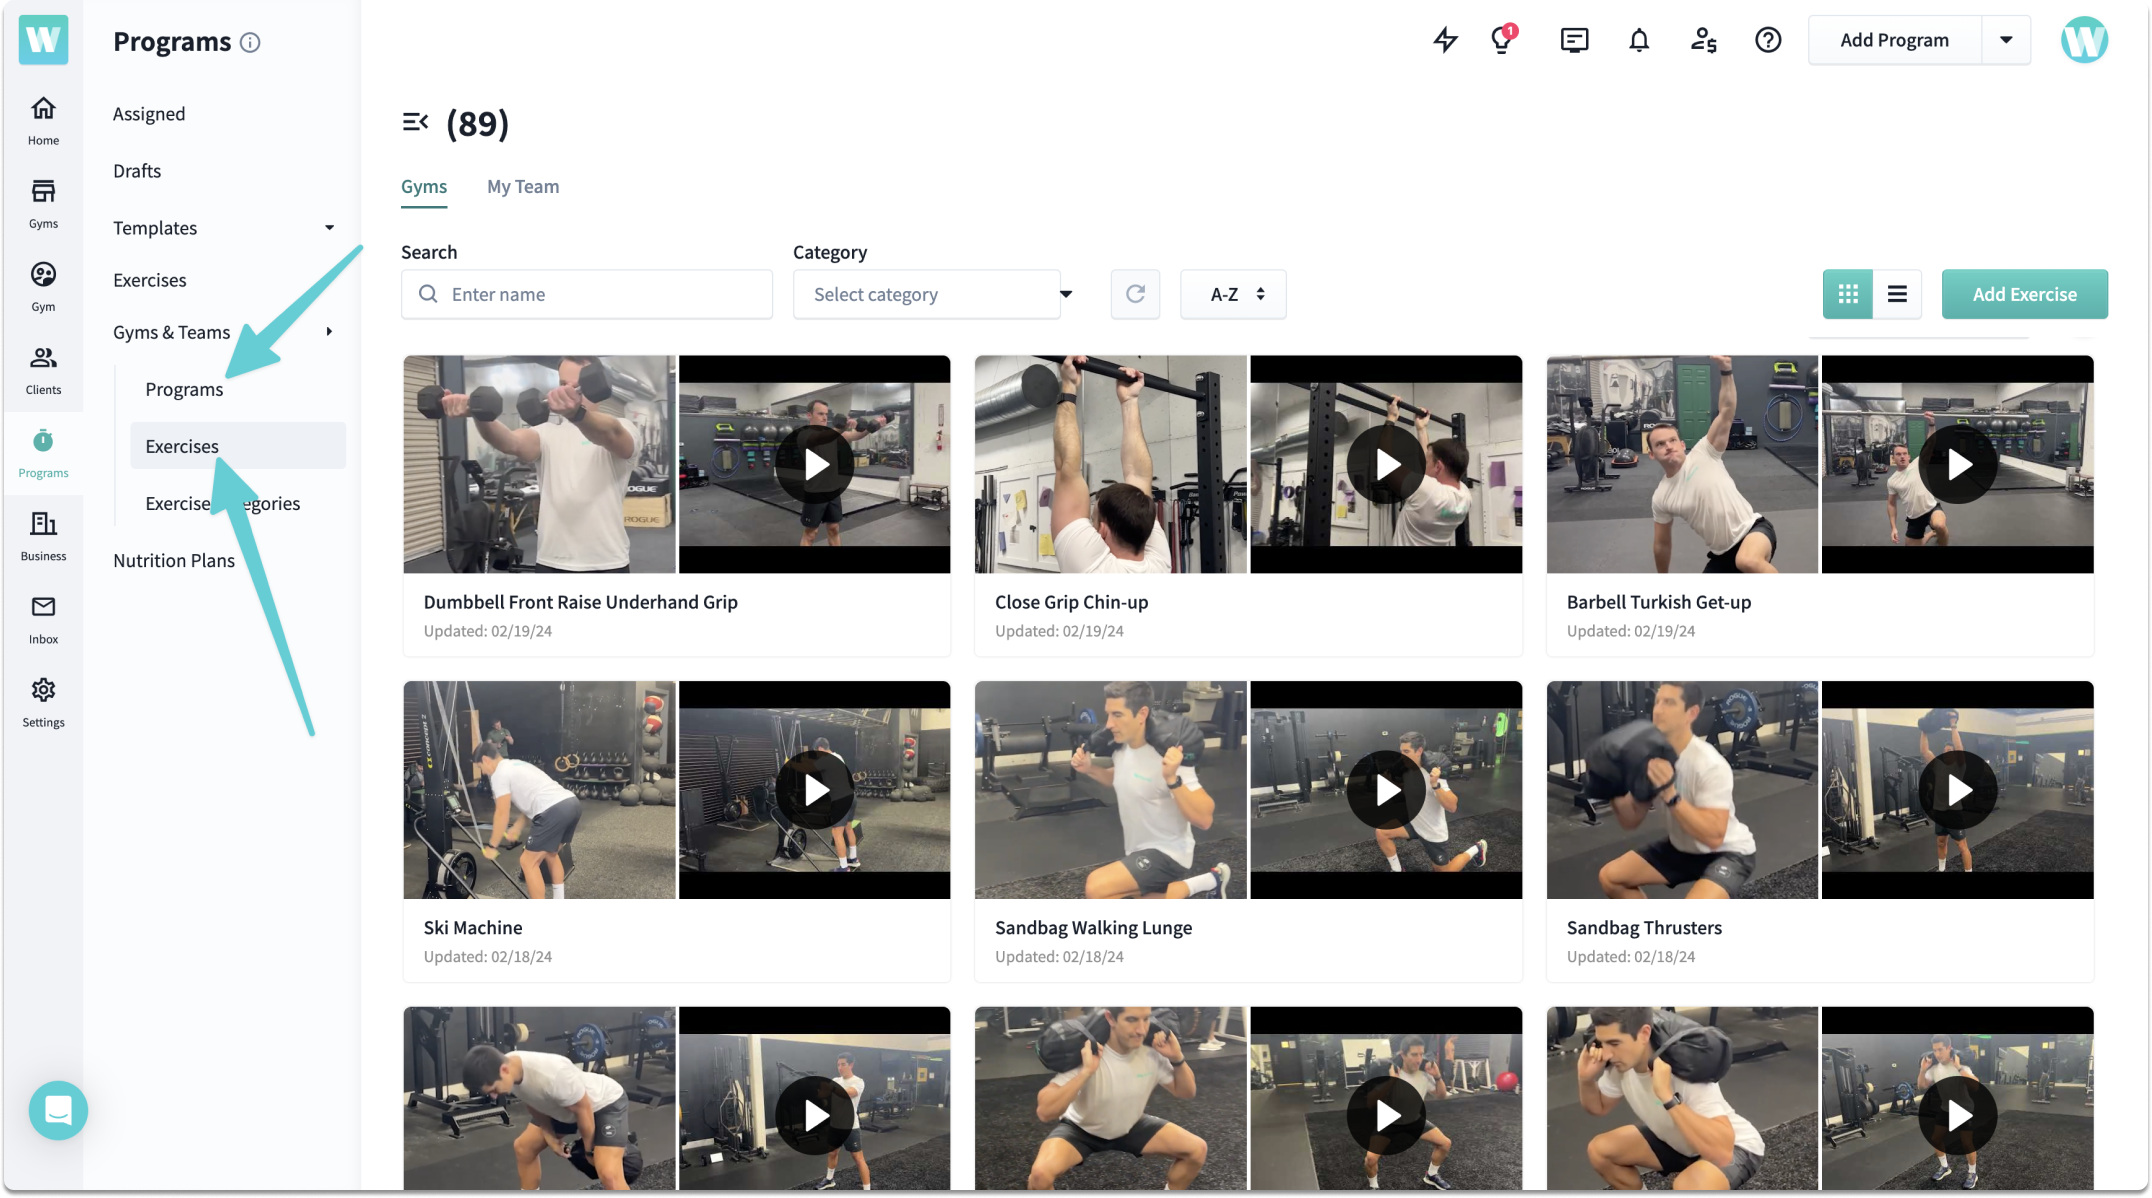Open the intercom chat bubble
The width and height of the screenshot is (2152, 1198).
(x=58, y=1110)
